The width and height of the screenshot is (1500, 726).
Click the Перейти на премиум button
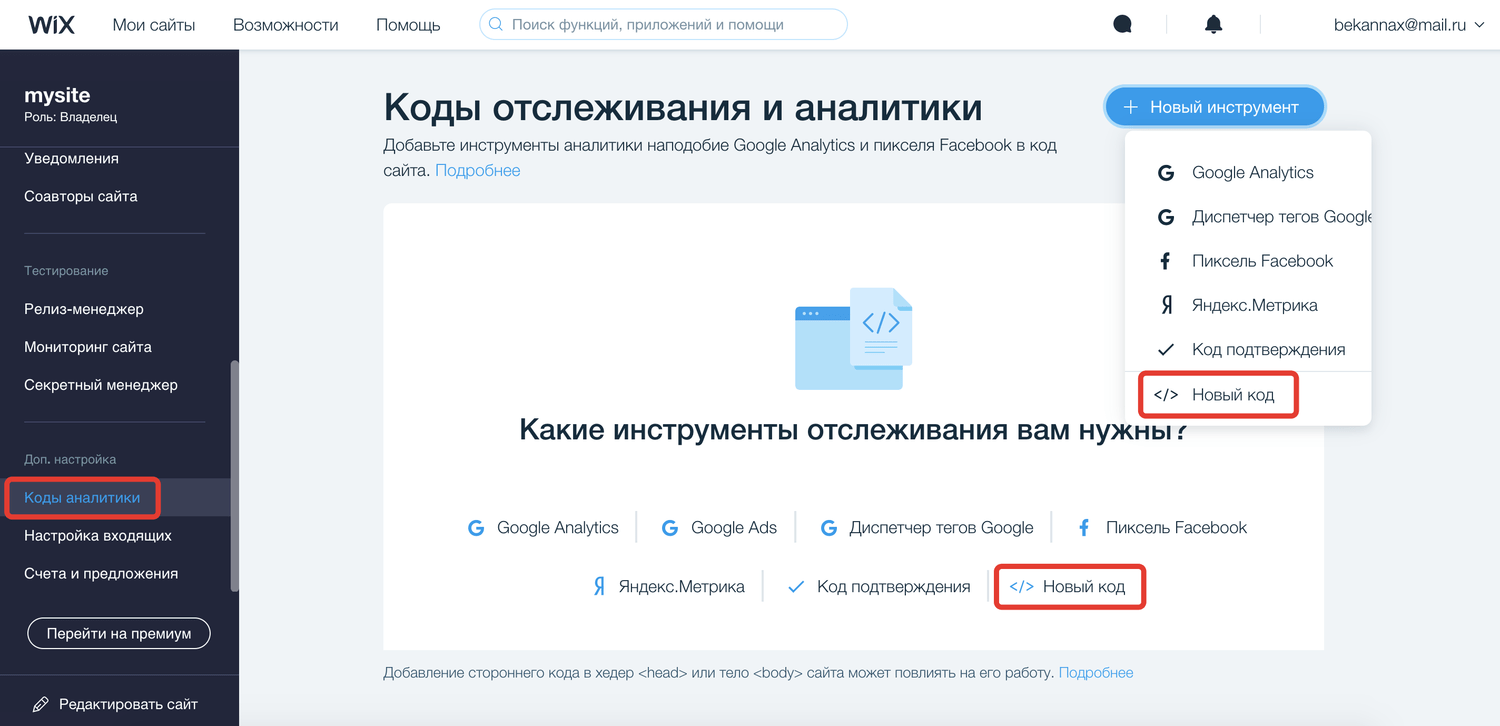tap(119, 633)
